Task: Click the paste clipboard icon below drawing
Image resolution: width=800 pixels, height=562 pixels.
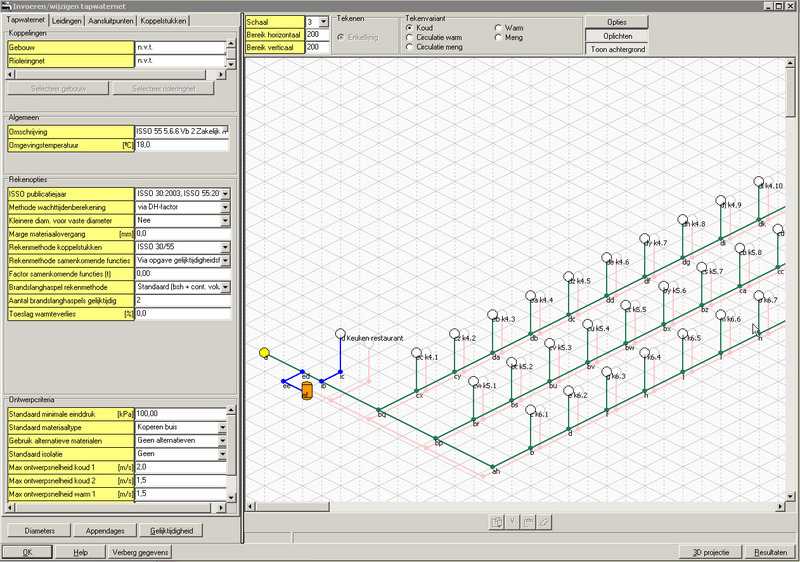Action: click(x=529, y=522)
